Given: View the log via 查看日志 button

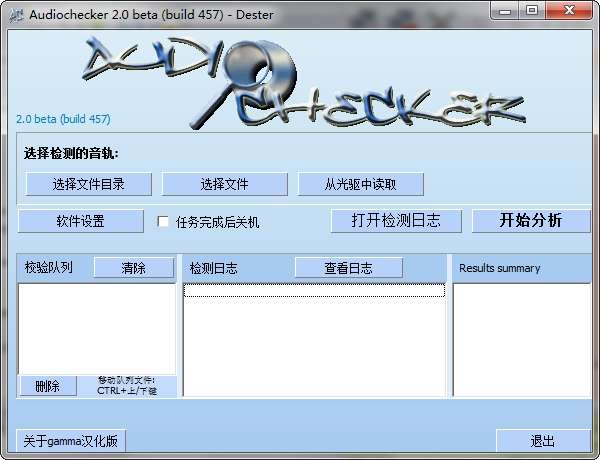Looking at the screenshot, I should tap(349, 268).
